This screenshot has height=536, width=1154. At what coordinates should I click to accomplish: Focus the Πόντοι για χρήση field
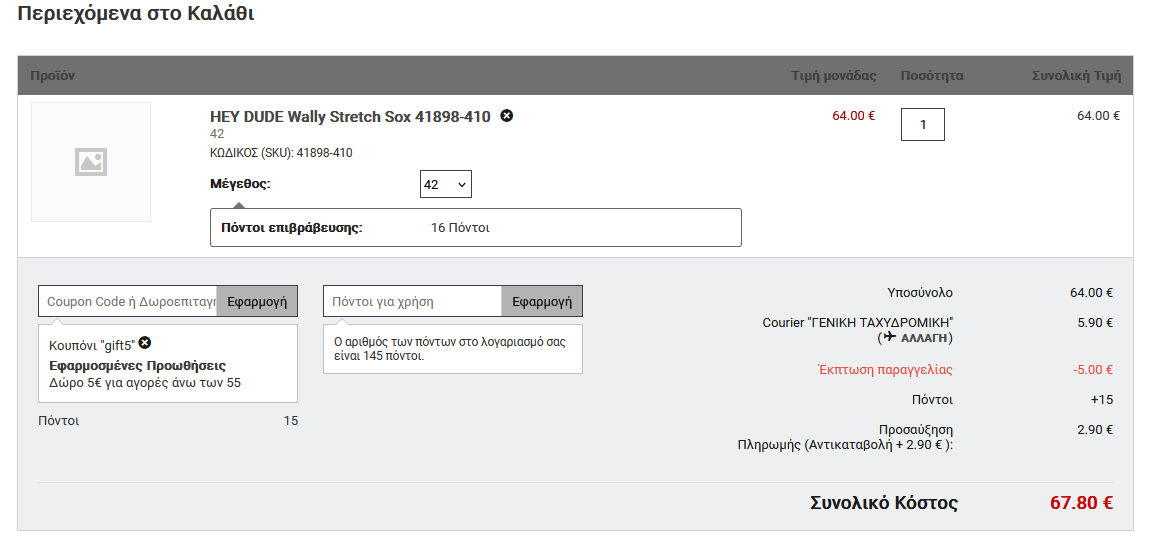point(413,301)
